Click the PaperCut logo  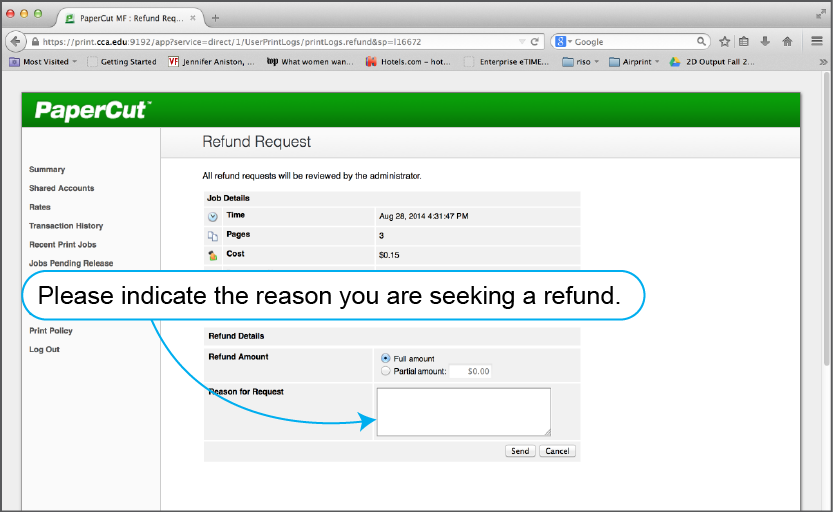click(93, 110)
